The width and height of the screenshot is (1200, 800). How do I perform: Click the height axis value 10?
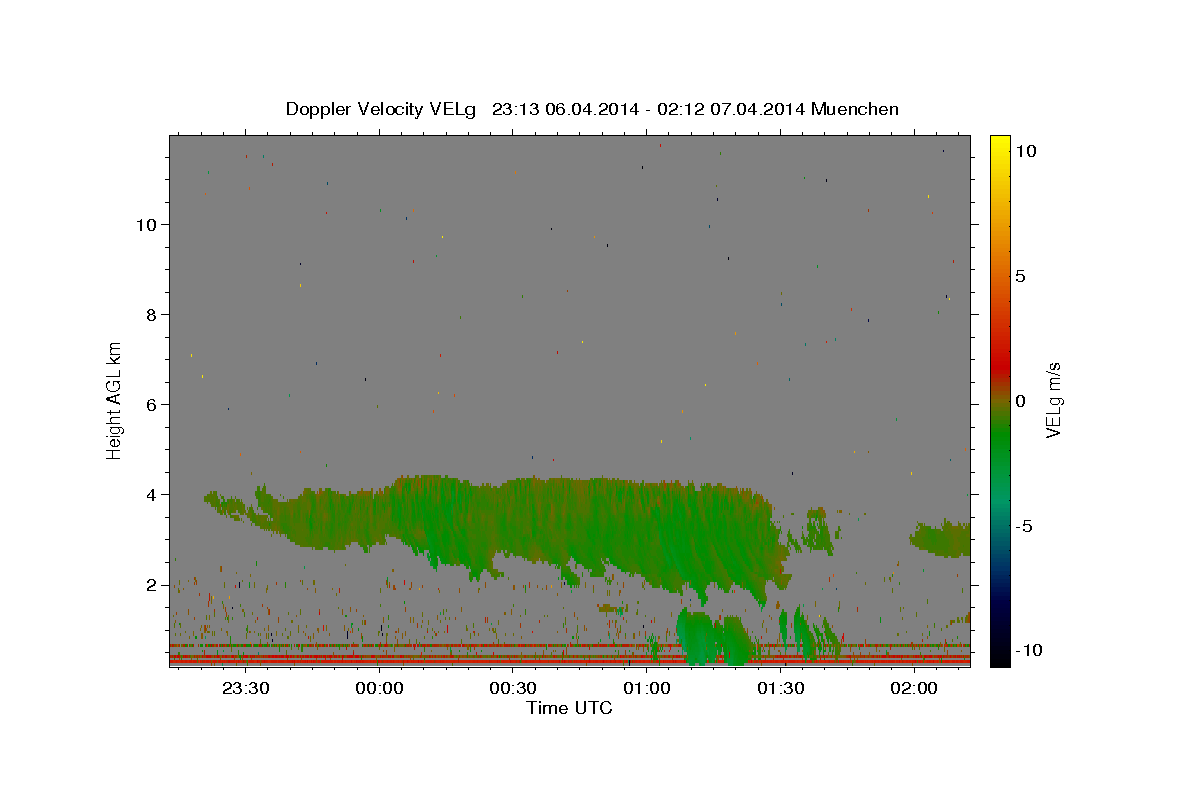pyautogui.click(x=146, y=224)
